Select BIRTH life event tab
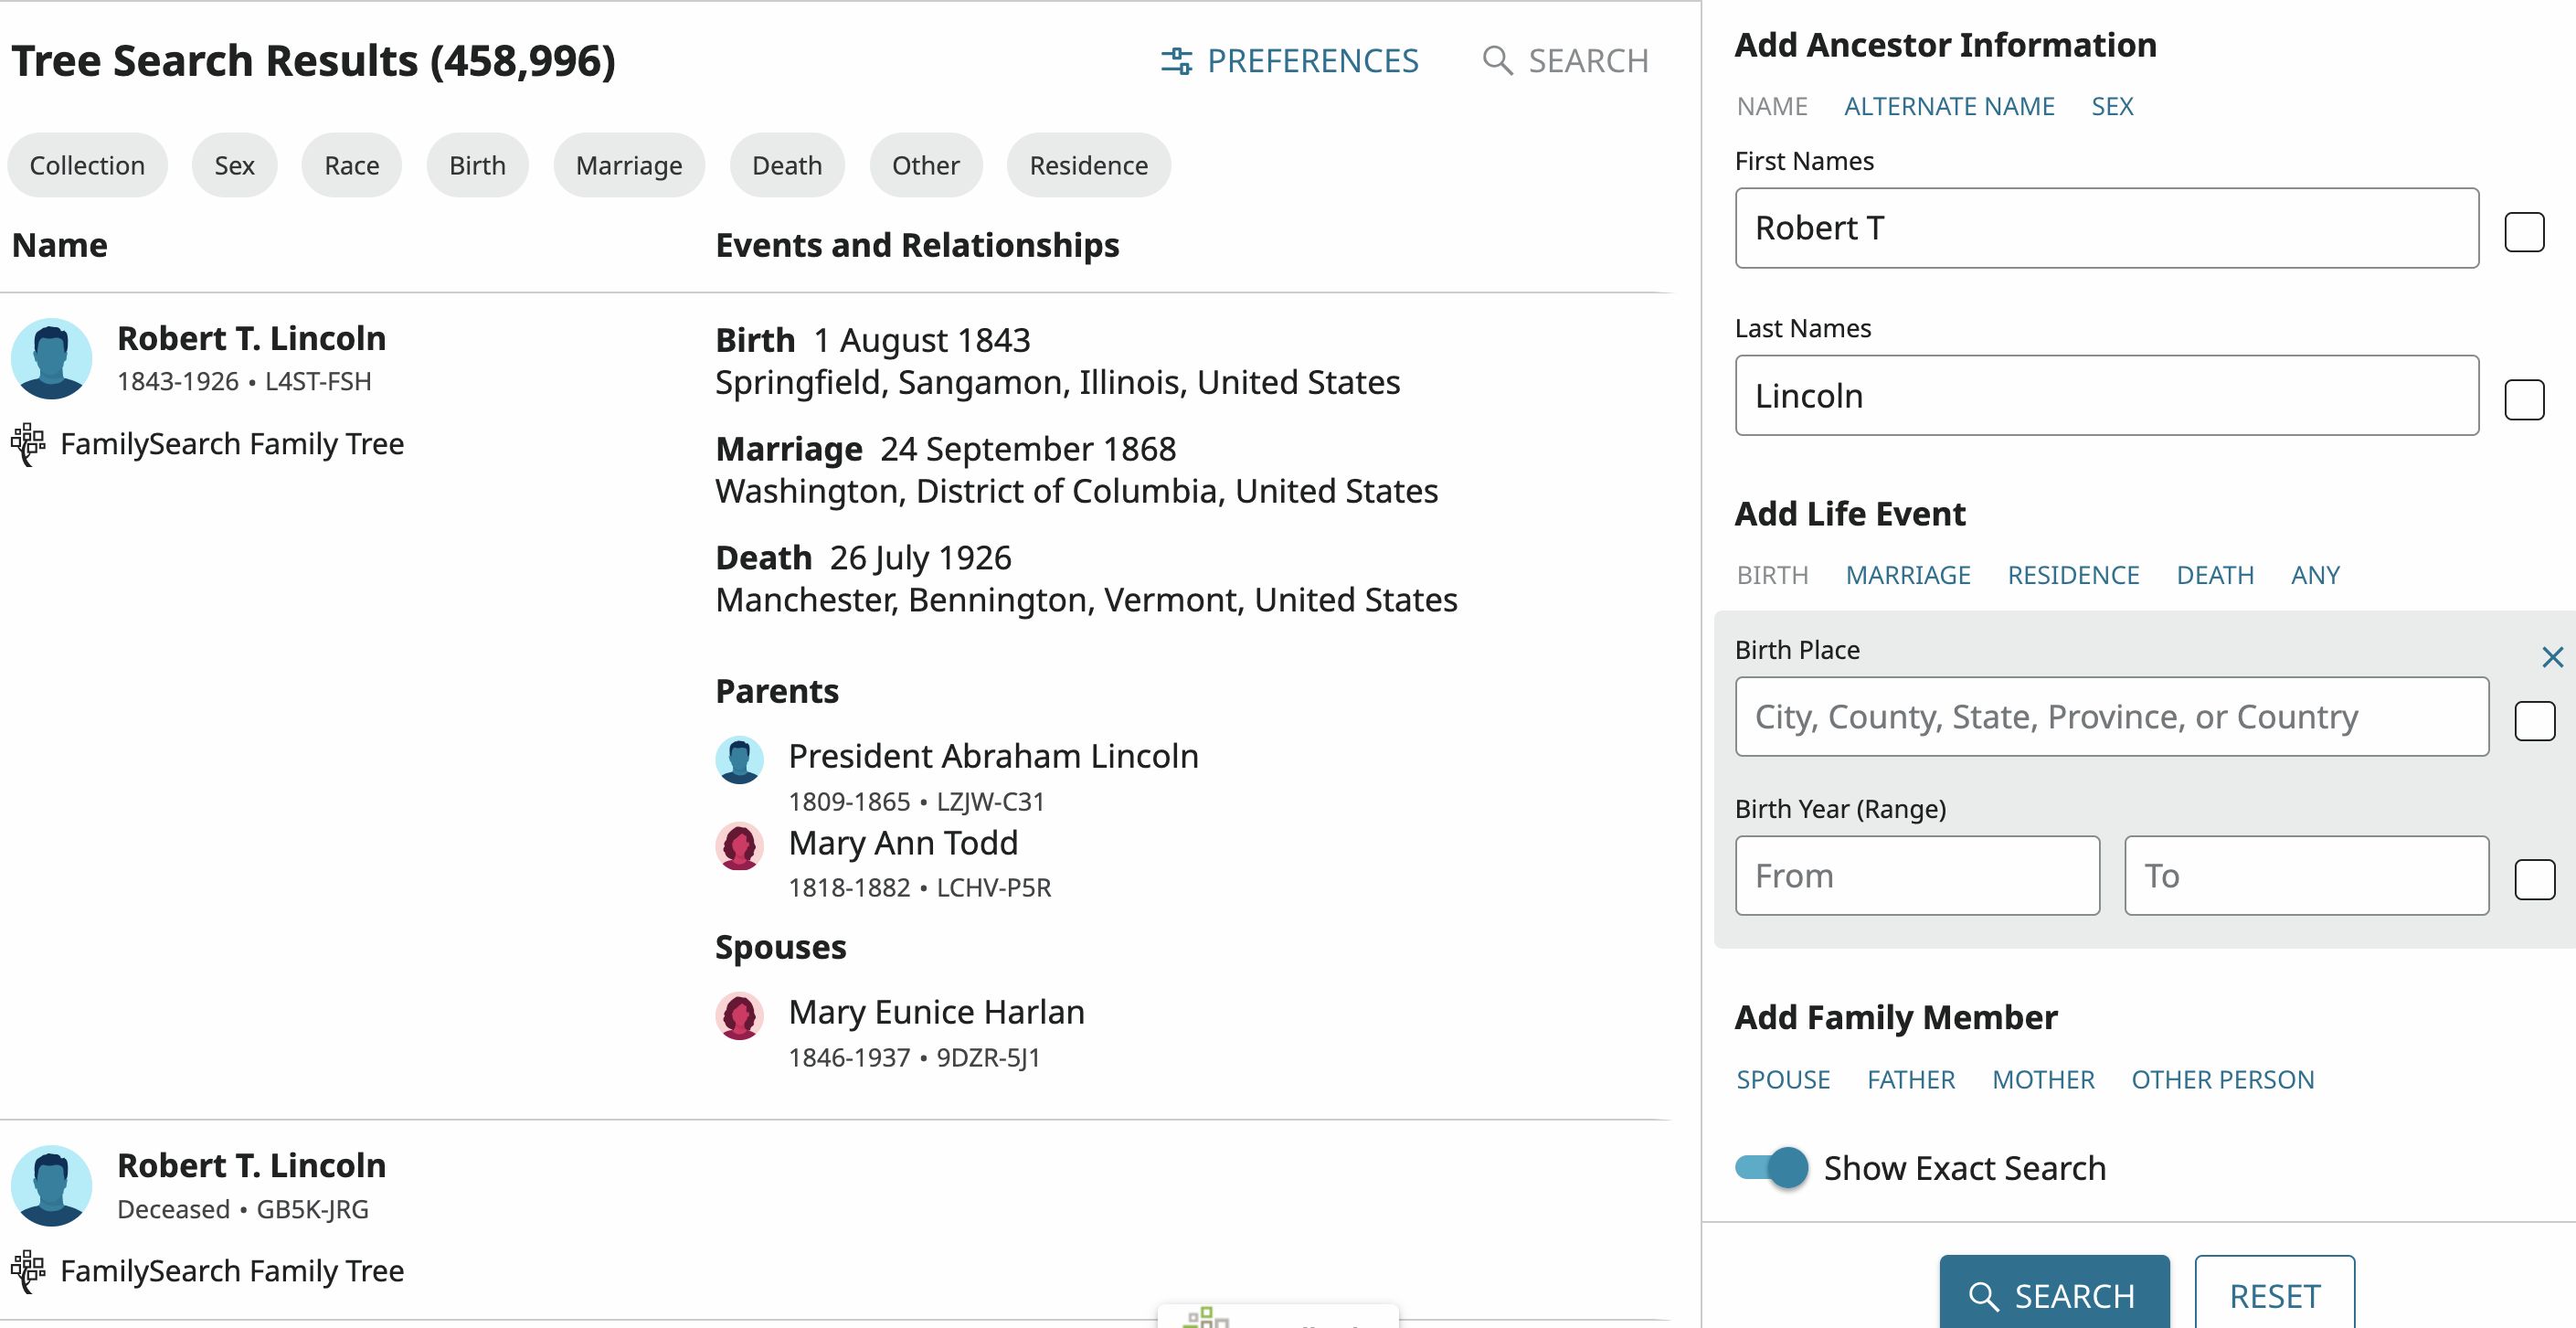The height and width of the screenshot is (1328, 2576). (1772, 575)
